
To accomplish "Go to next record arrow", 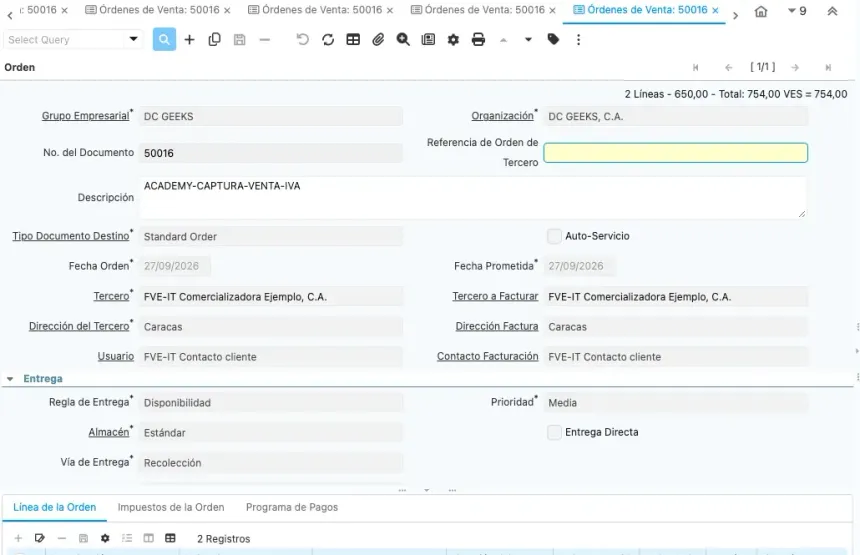I will 795,67.
